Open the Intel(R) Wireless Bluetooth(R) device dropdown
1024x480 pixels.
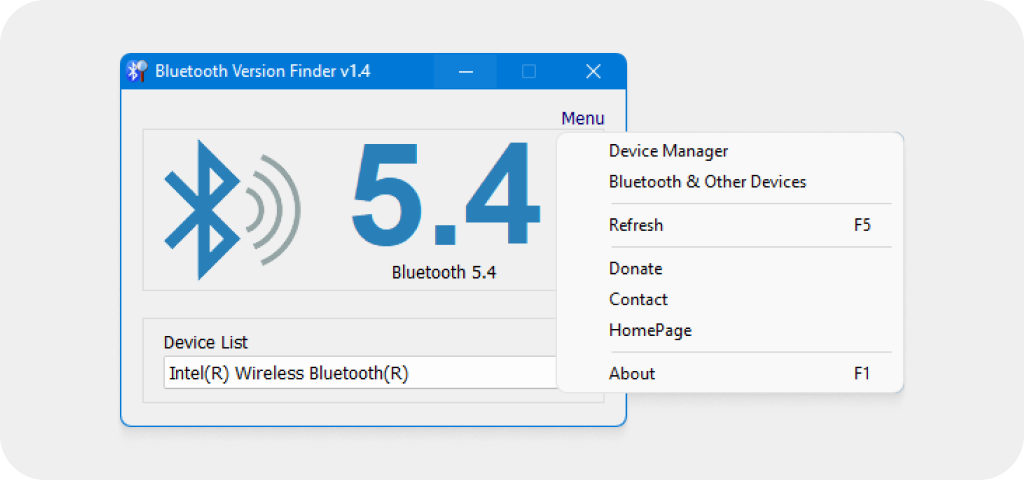[x=360, y=373]
